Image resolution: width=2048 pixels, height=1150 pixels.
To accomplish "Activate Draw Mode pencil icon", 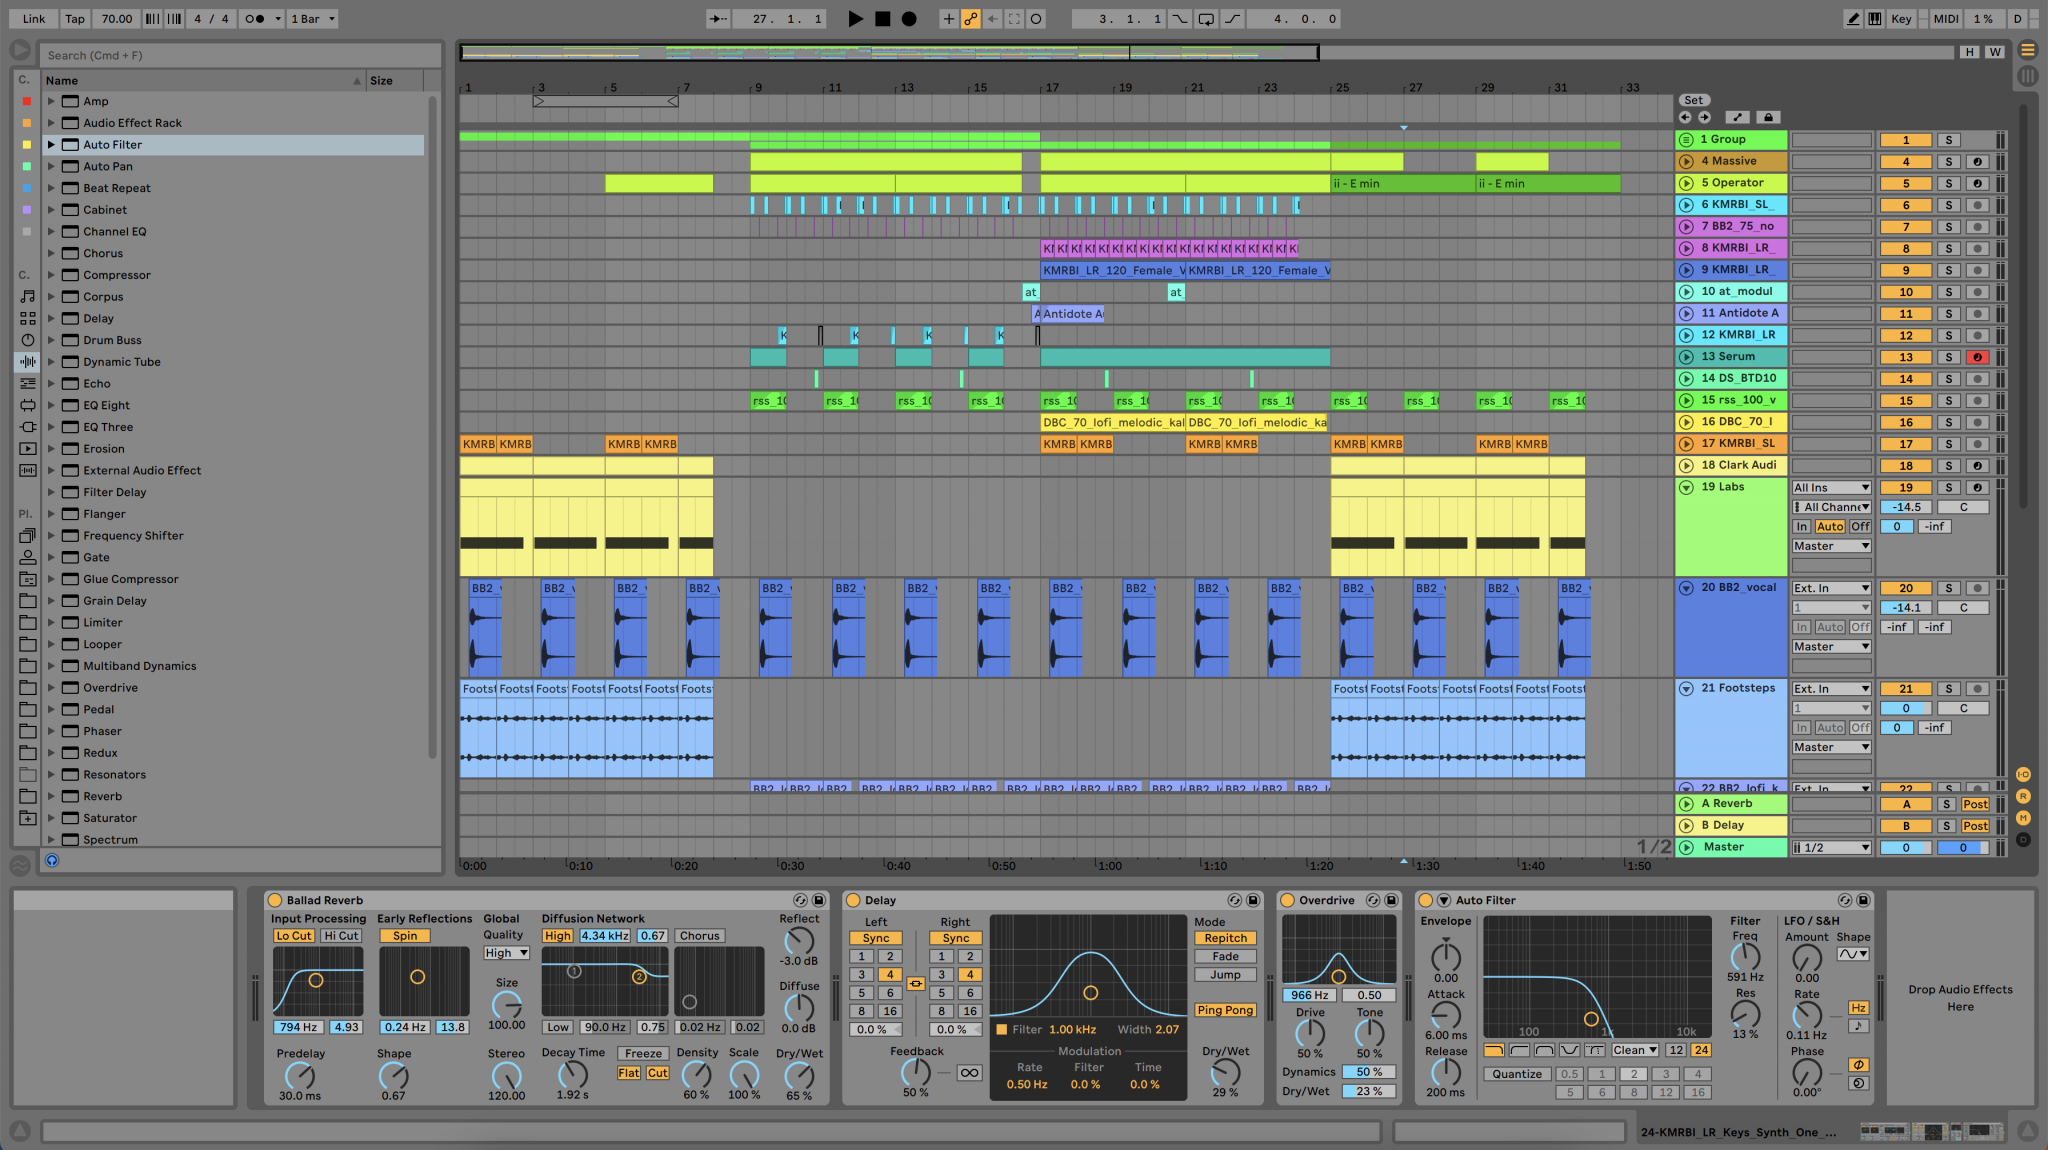I will pyautogui.click(x=1853, y=18).
